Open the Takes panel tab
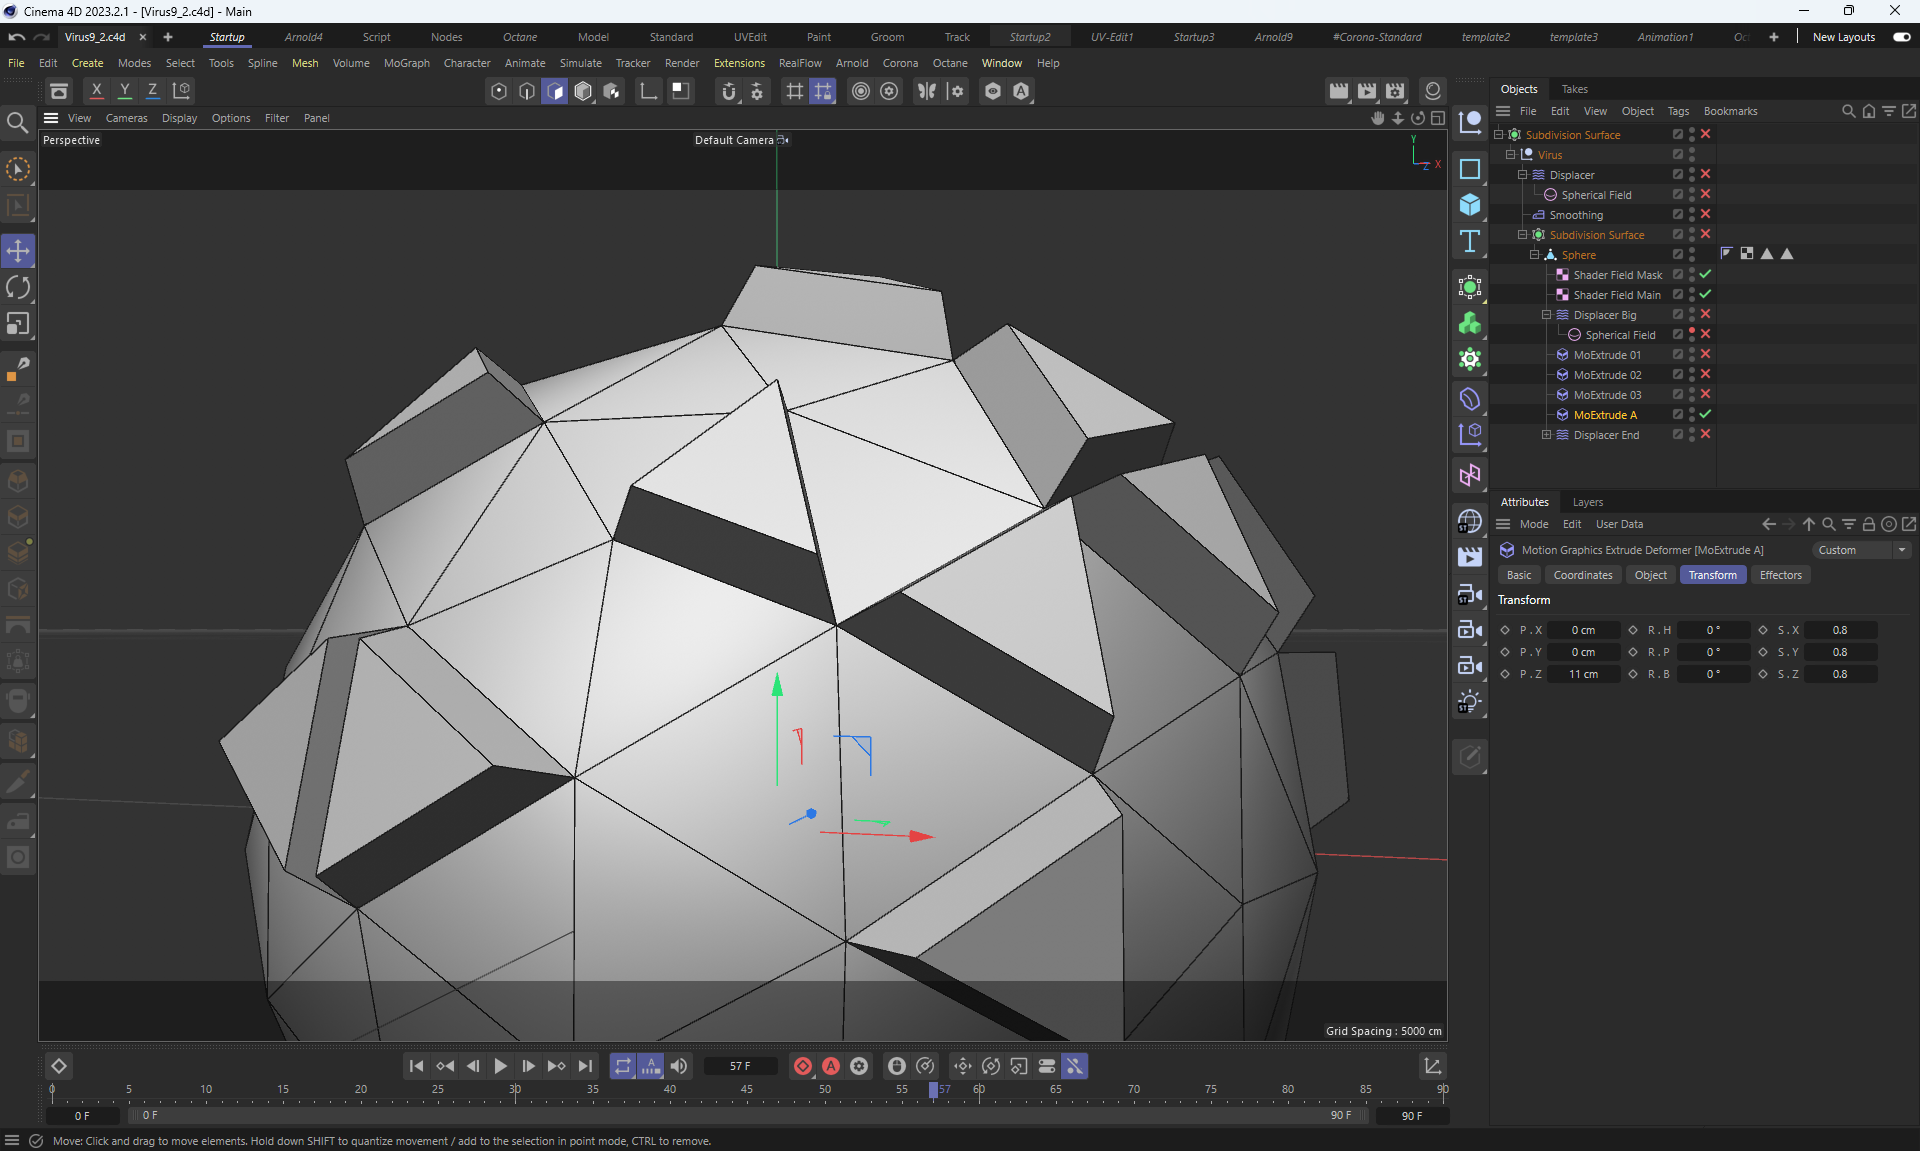This screenshot has width=1920, height=1151. (x=1574, y=89)
